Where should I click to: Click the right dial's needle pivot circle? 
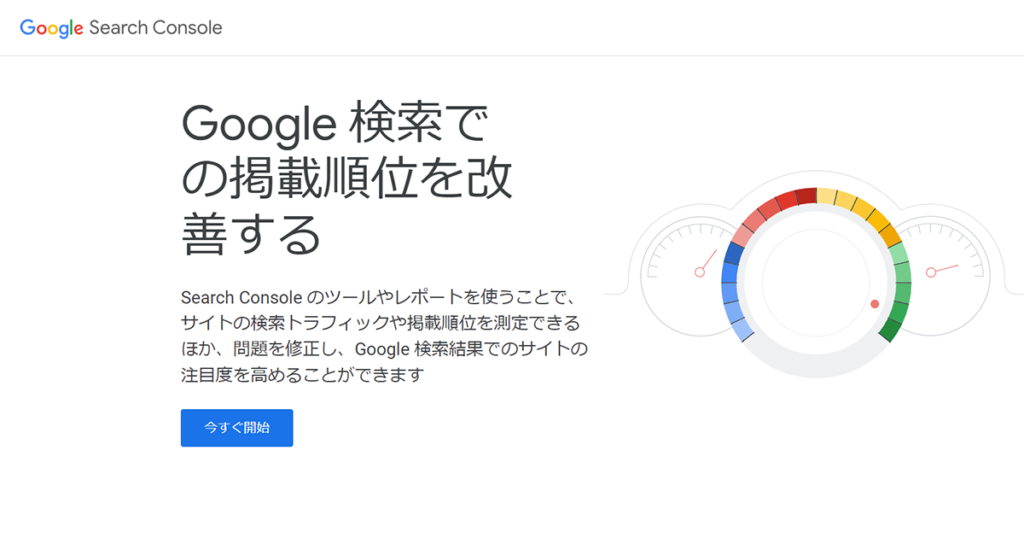[930, 272]
